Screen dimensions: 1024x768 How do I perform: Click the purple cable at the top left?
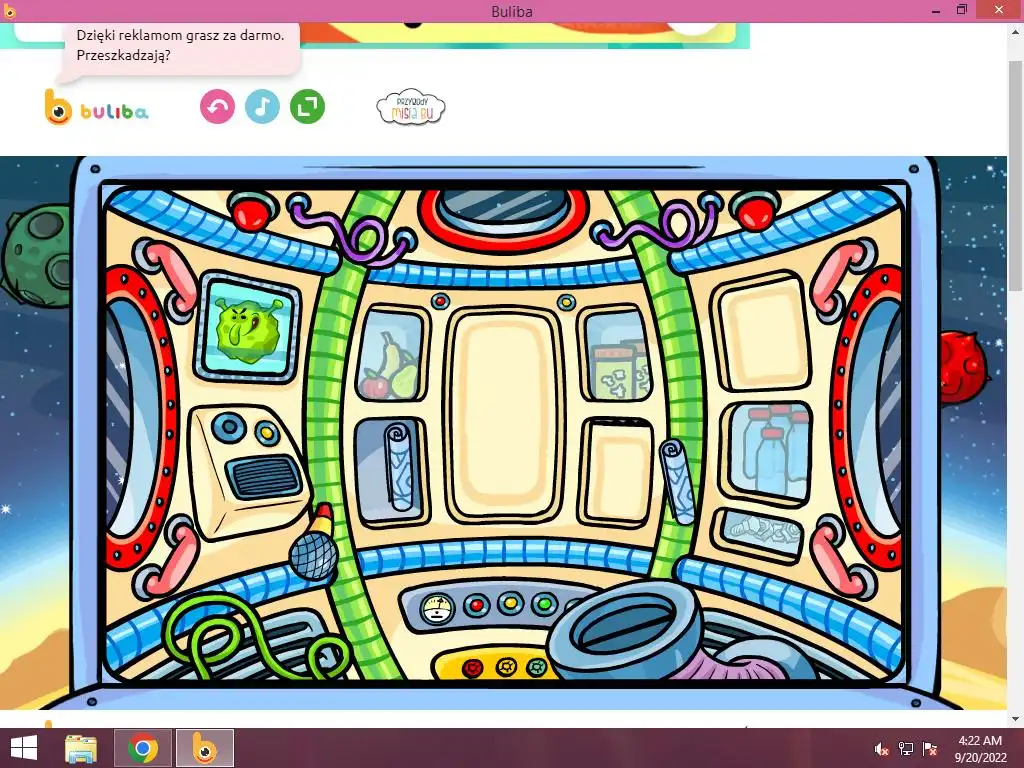(x=353, y=230)
